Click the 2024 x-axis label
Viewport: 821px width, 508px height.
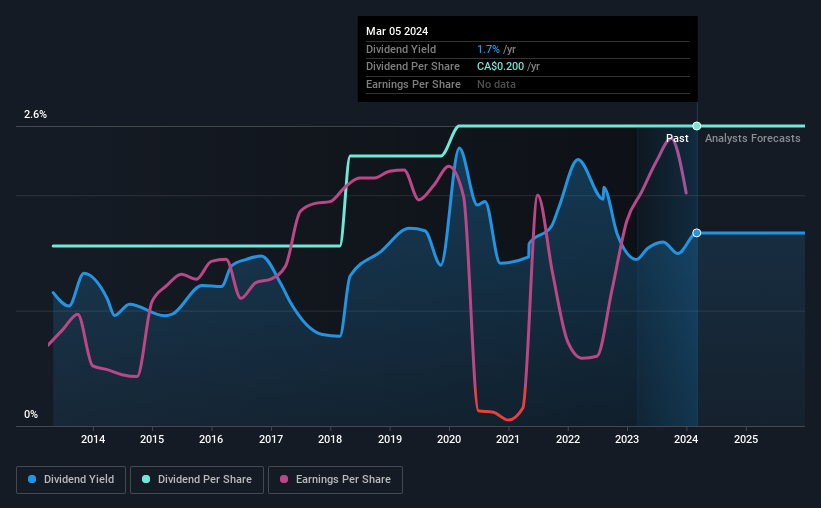tap(686, 439)
